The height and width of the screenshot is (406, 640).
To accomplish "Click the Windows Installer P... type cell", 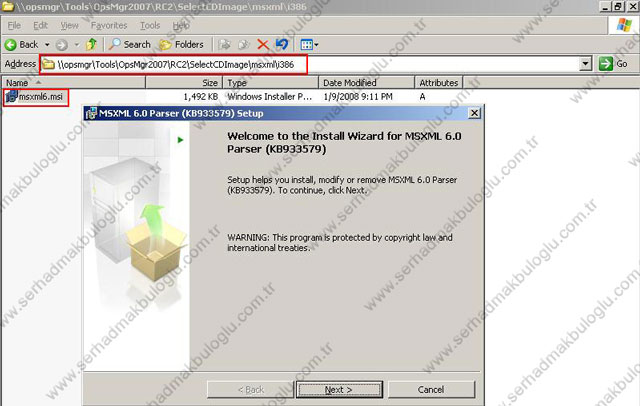I will tap(269, 97).
